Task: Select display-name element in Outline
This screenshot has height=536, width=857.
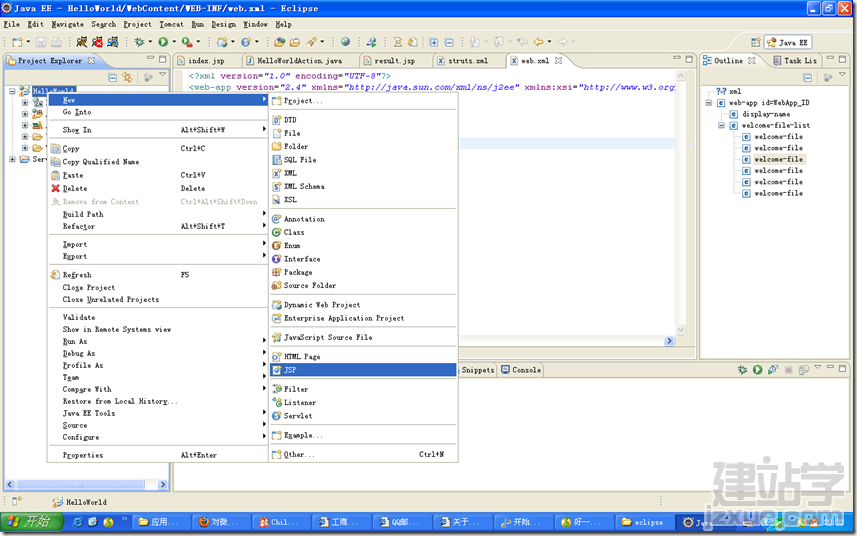Action: tap(766, 114)
